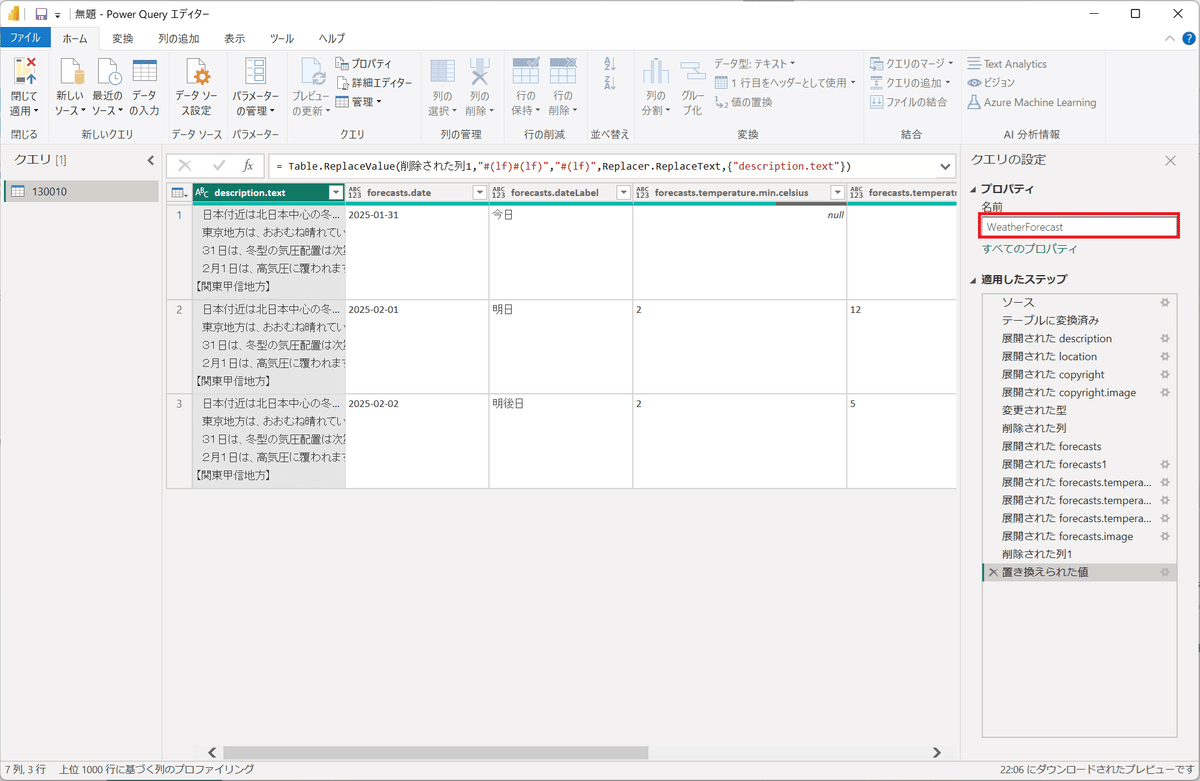The width and height of the screenshot is (1200, 781).
Task: Open 詳細エディター (Advanced Editor)
Action: [374, 83]
